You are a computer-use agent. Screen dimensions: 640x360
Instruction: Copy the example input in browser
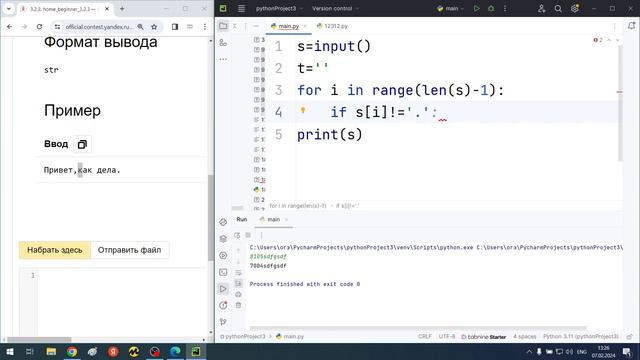click(82, 144)
